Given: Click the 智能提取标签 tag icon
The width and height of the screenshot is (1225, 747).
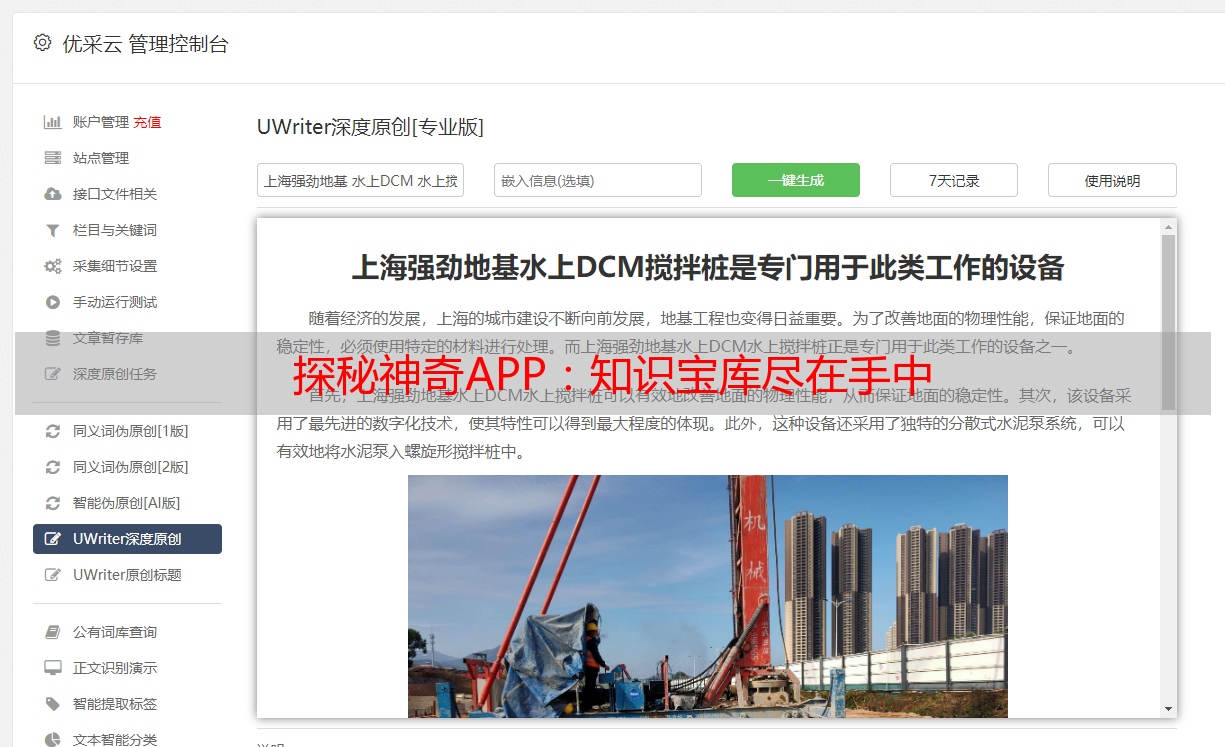Looking at the screenshot, I should pyautogui.click(x=53, y=704).
